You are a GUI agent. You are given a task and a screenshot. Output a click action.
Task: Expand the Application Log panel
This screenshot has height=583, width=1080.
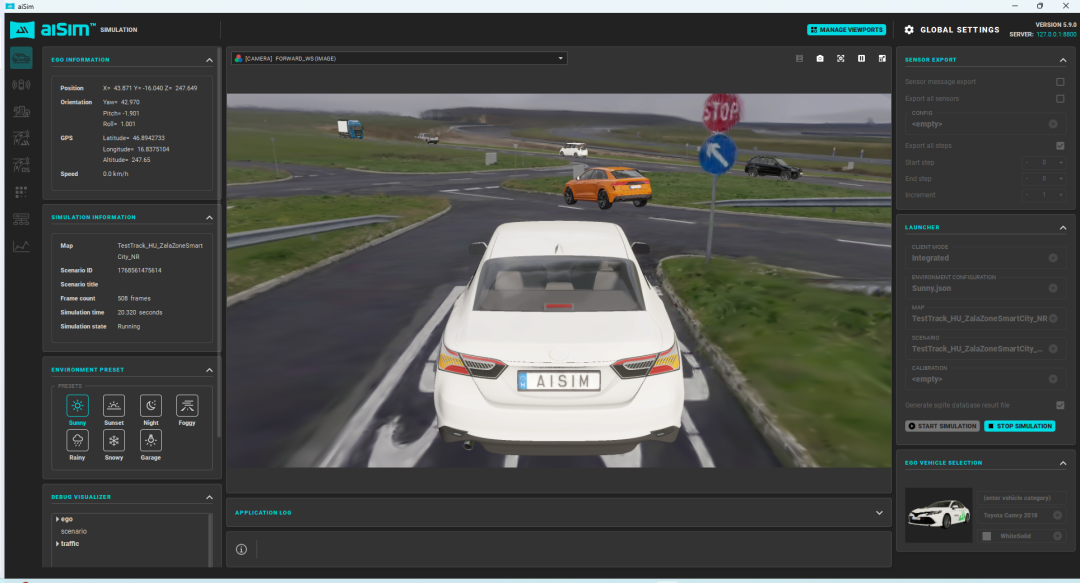[879, 513]
